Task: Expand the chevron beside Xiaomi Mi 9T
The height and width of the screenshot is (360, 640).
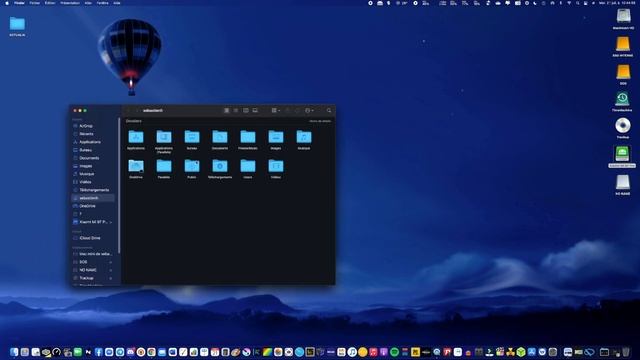Action: (111, 222)
